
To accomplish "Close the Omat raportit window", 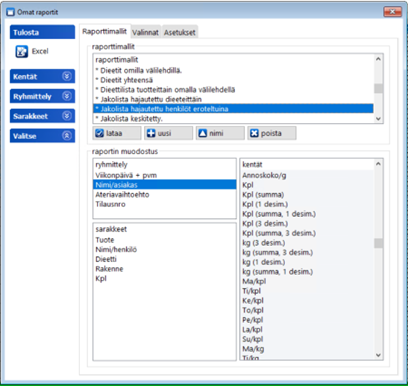I will [x=392, y=12].
